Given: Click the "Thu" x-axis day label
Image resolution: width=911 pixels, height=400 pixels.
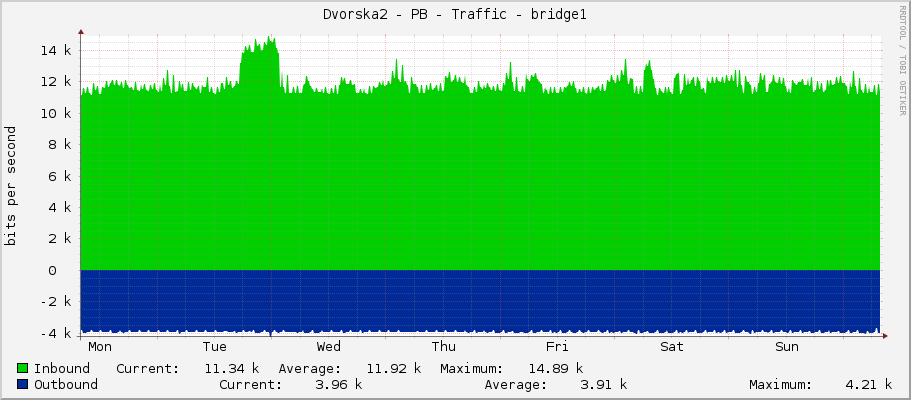Looking at the screenshot, I should click(x=444, y=347).
